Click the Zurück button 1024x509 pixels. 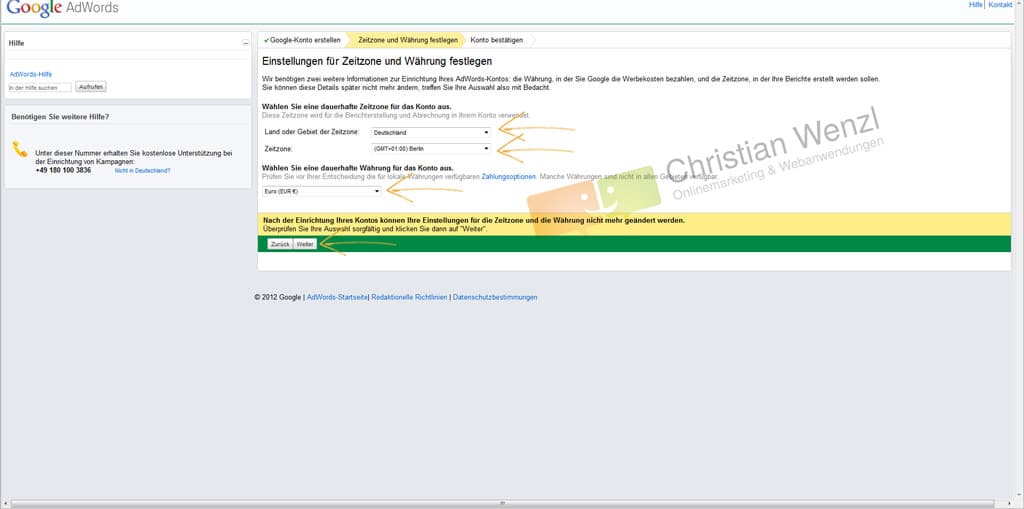tap(280, 244)
